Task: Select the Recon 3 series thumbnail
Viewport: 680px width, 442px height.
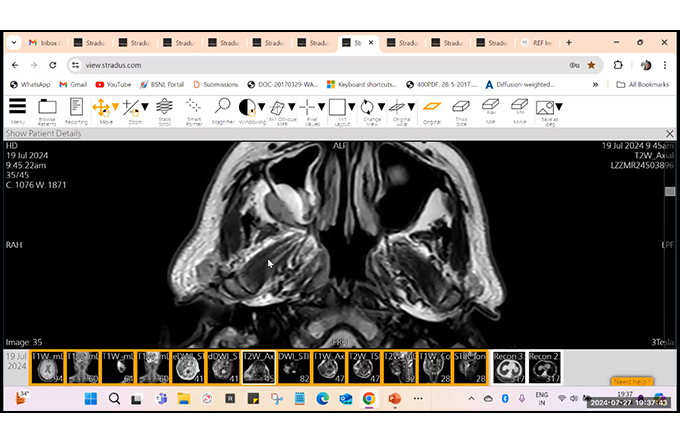Action: click(509, 367)
